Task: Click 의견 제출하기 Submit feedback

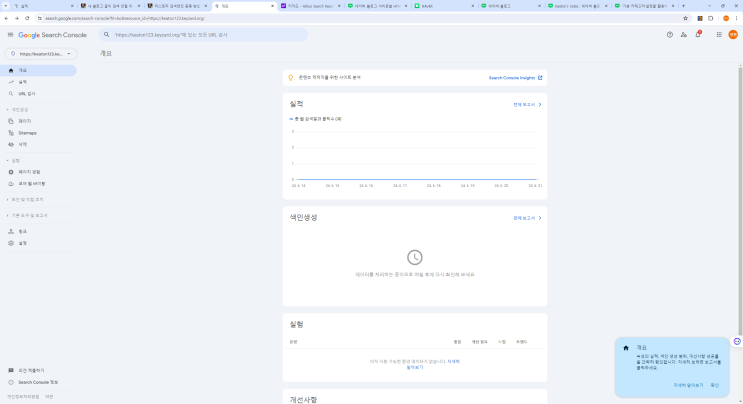Action: pyautogui.click(x=38, y=370)
